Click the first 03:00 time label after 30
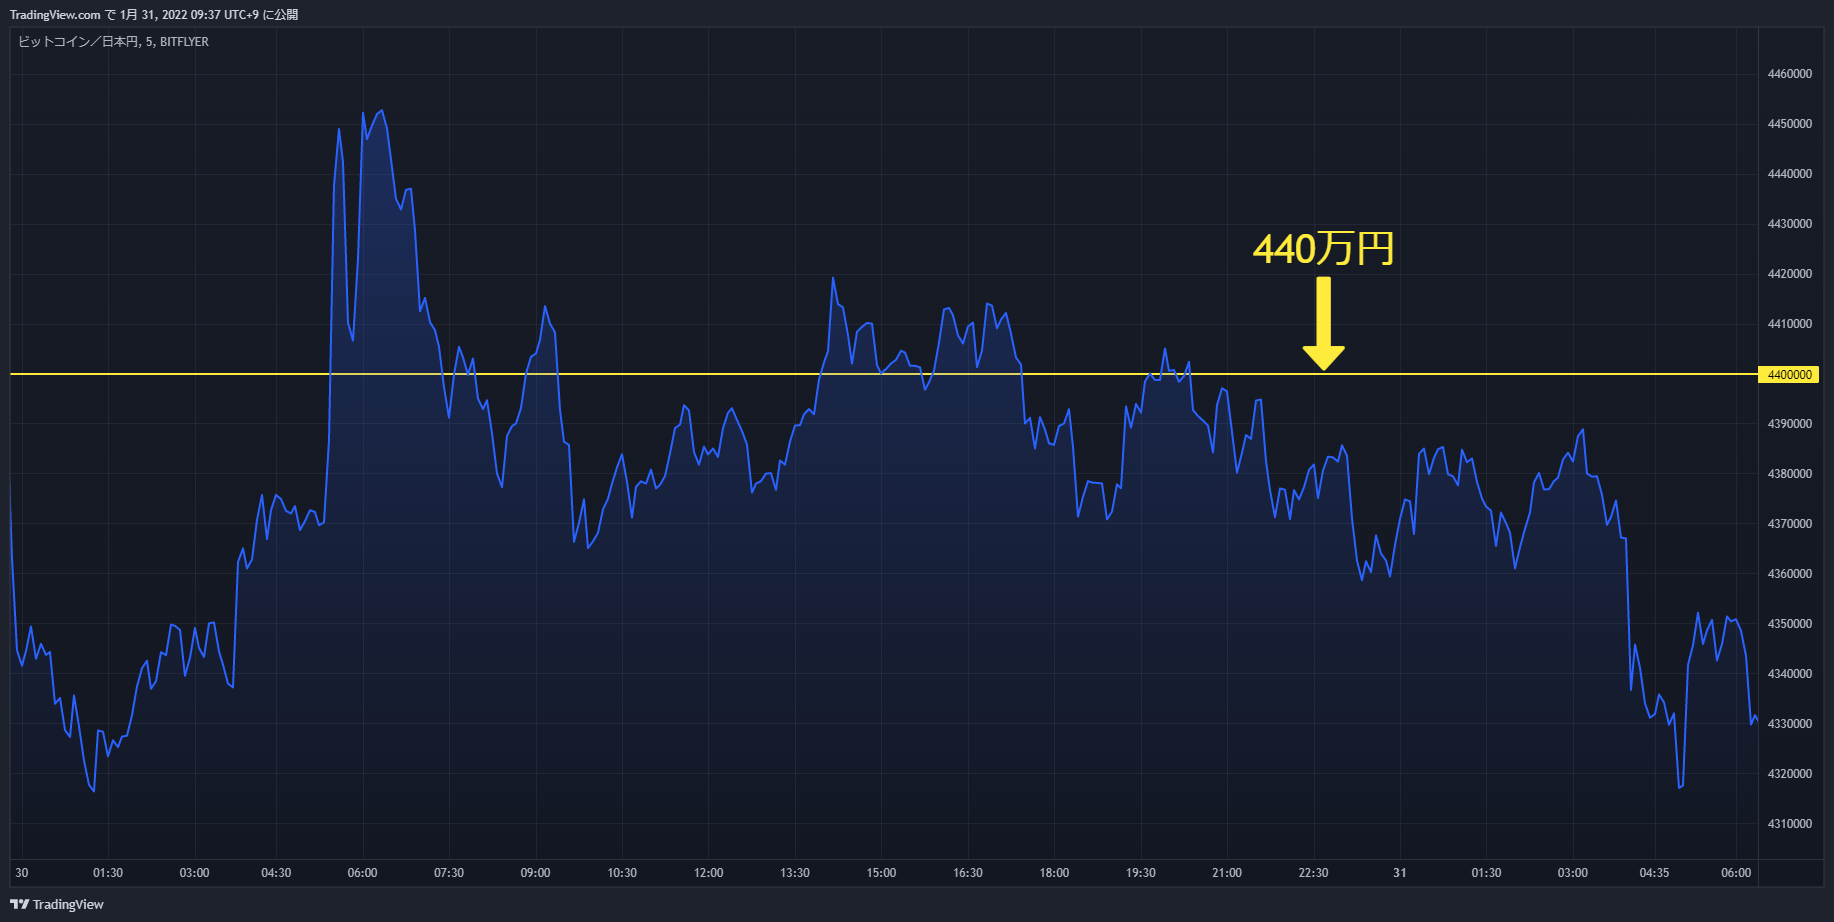This screenshot has height=922, width=1834. [x=194, y=873]
